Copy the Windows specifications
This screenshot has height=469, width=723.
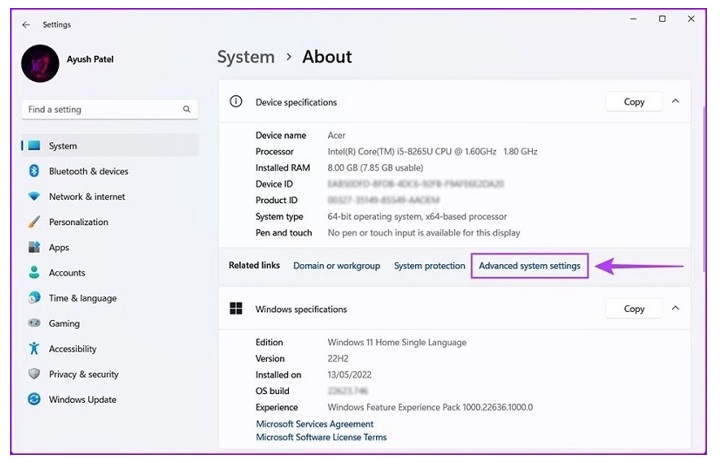pyautogui.click(x=634, y=309)
